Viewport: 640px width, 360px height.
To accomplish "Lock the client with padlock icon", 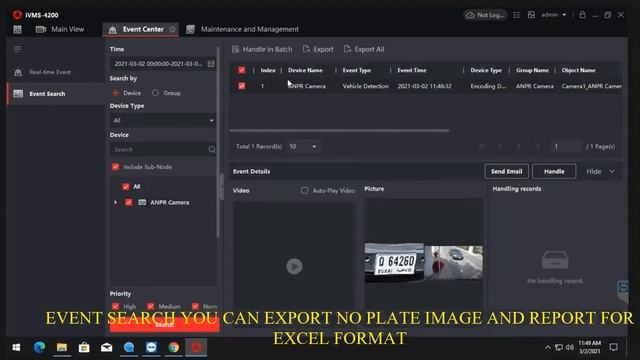I will click(x=582, y=15).
